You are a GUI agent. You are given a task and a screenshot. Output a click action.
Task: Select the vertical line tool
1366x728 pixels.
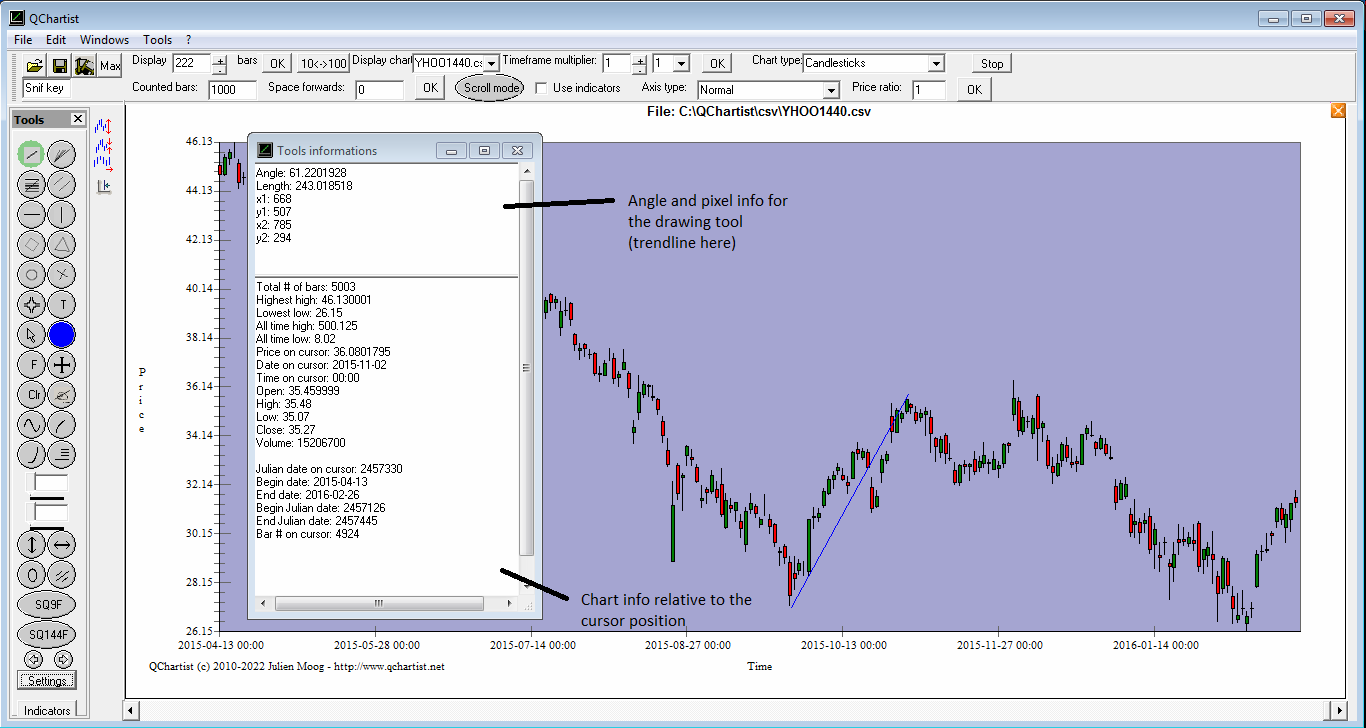(x=62, y=214)
